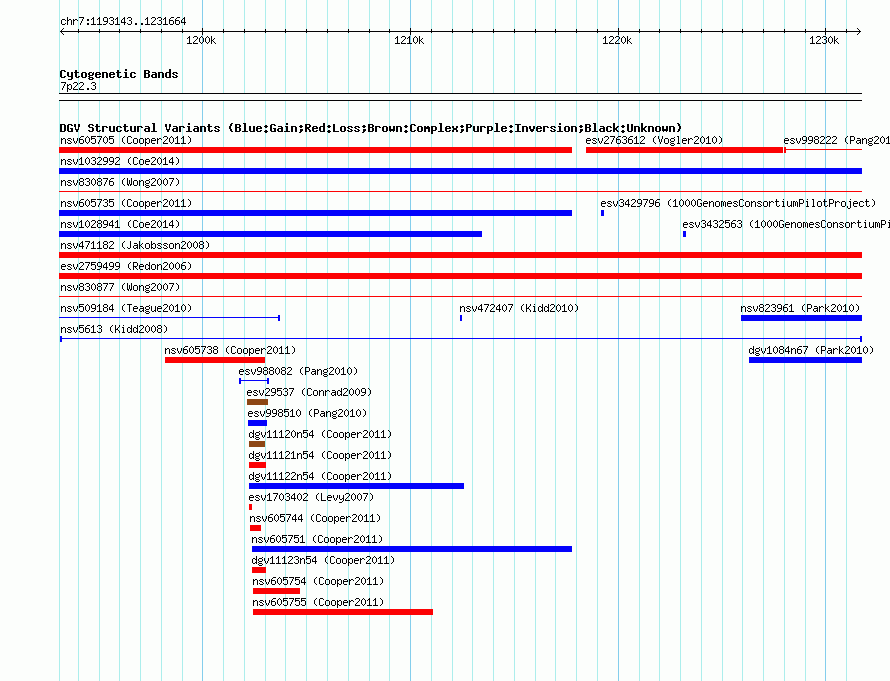Viewport: 890px width, 681px height.
Task: Open nsv1032992 (Coe2014) label
Action: [120, 161]
